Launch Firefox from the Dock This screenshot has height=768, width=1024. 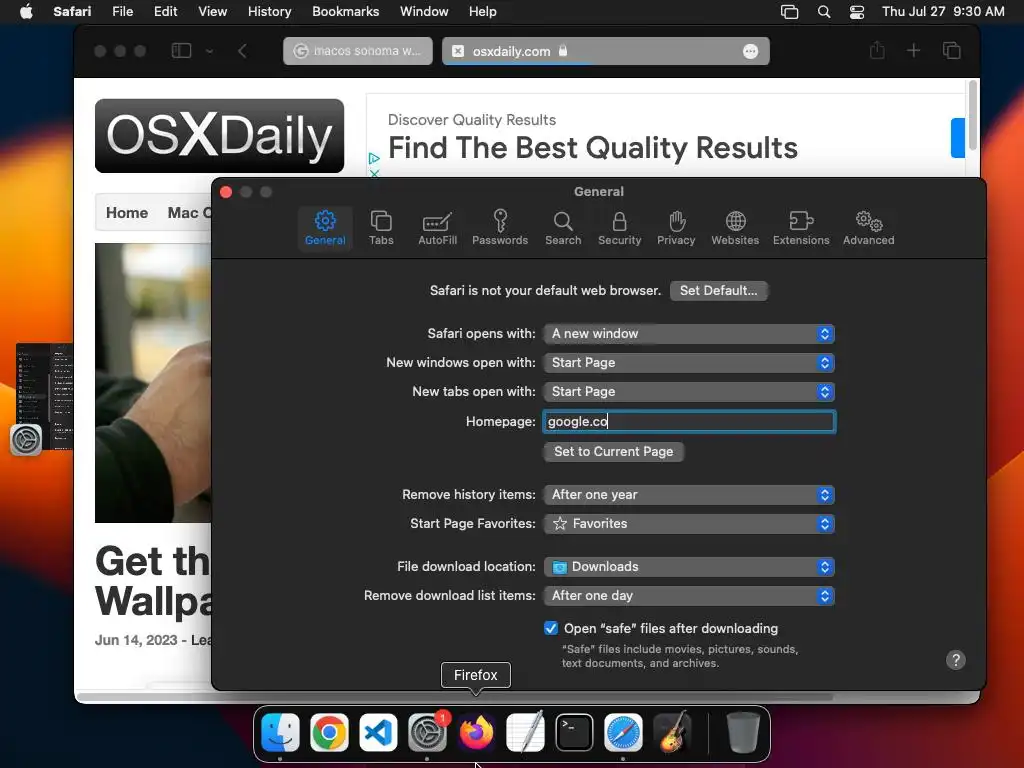476,732
